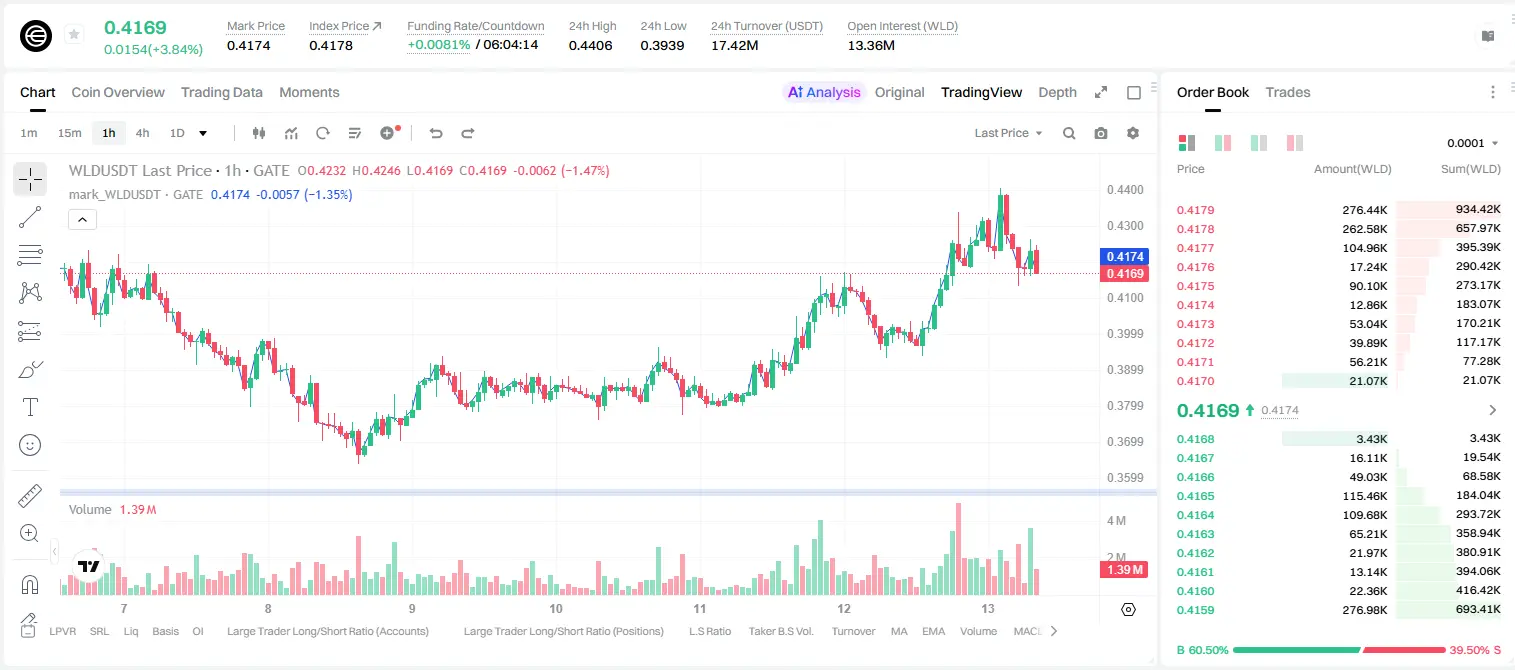Open the emoji sticker tool
The height and width of the screenshot is (670, 1515).
point(30,445)
